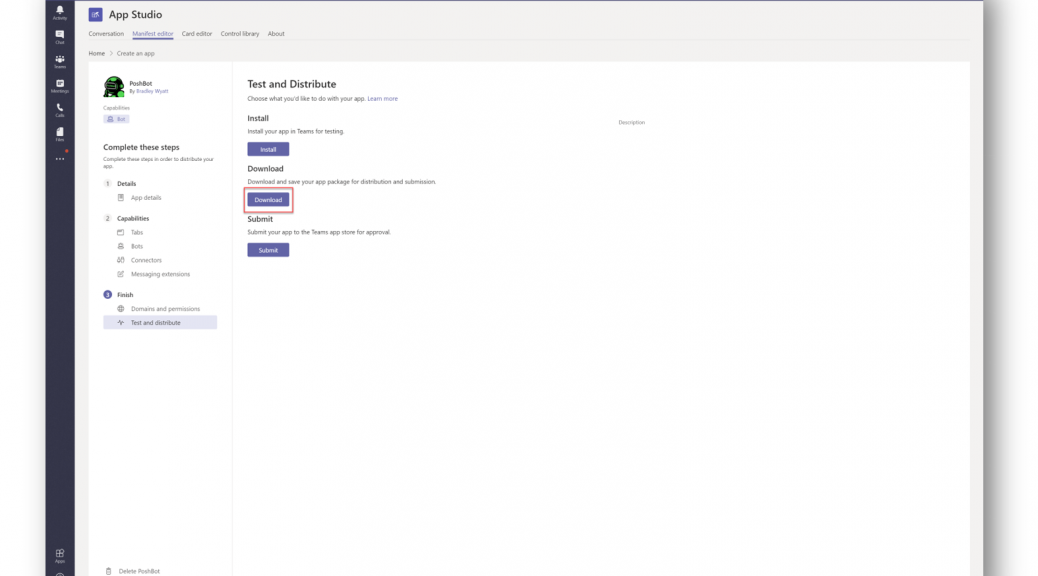Click the Complete these steps heading
Viewport: 1038px width, 576px height.
click(141, 147)
